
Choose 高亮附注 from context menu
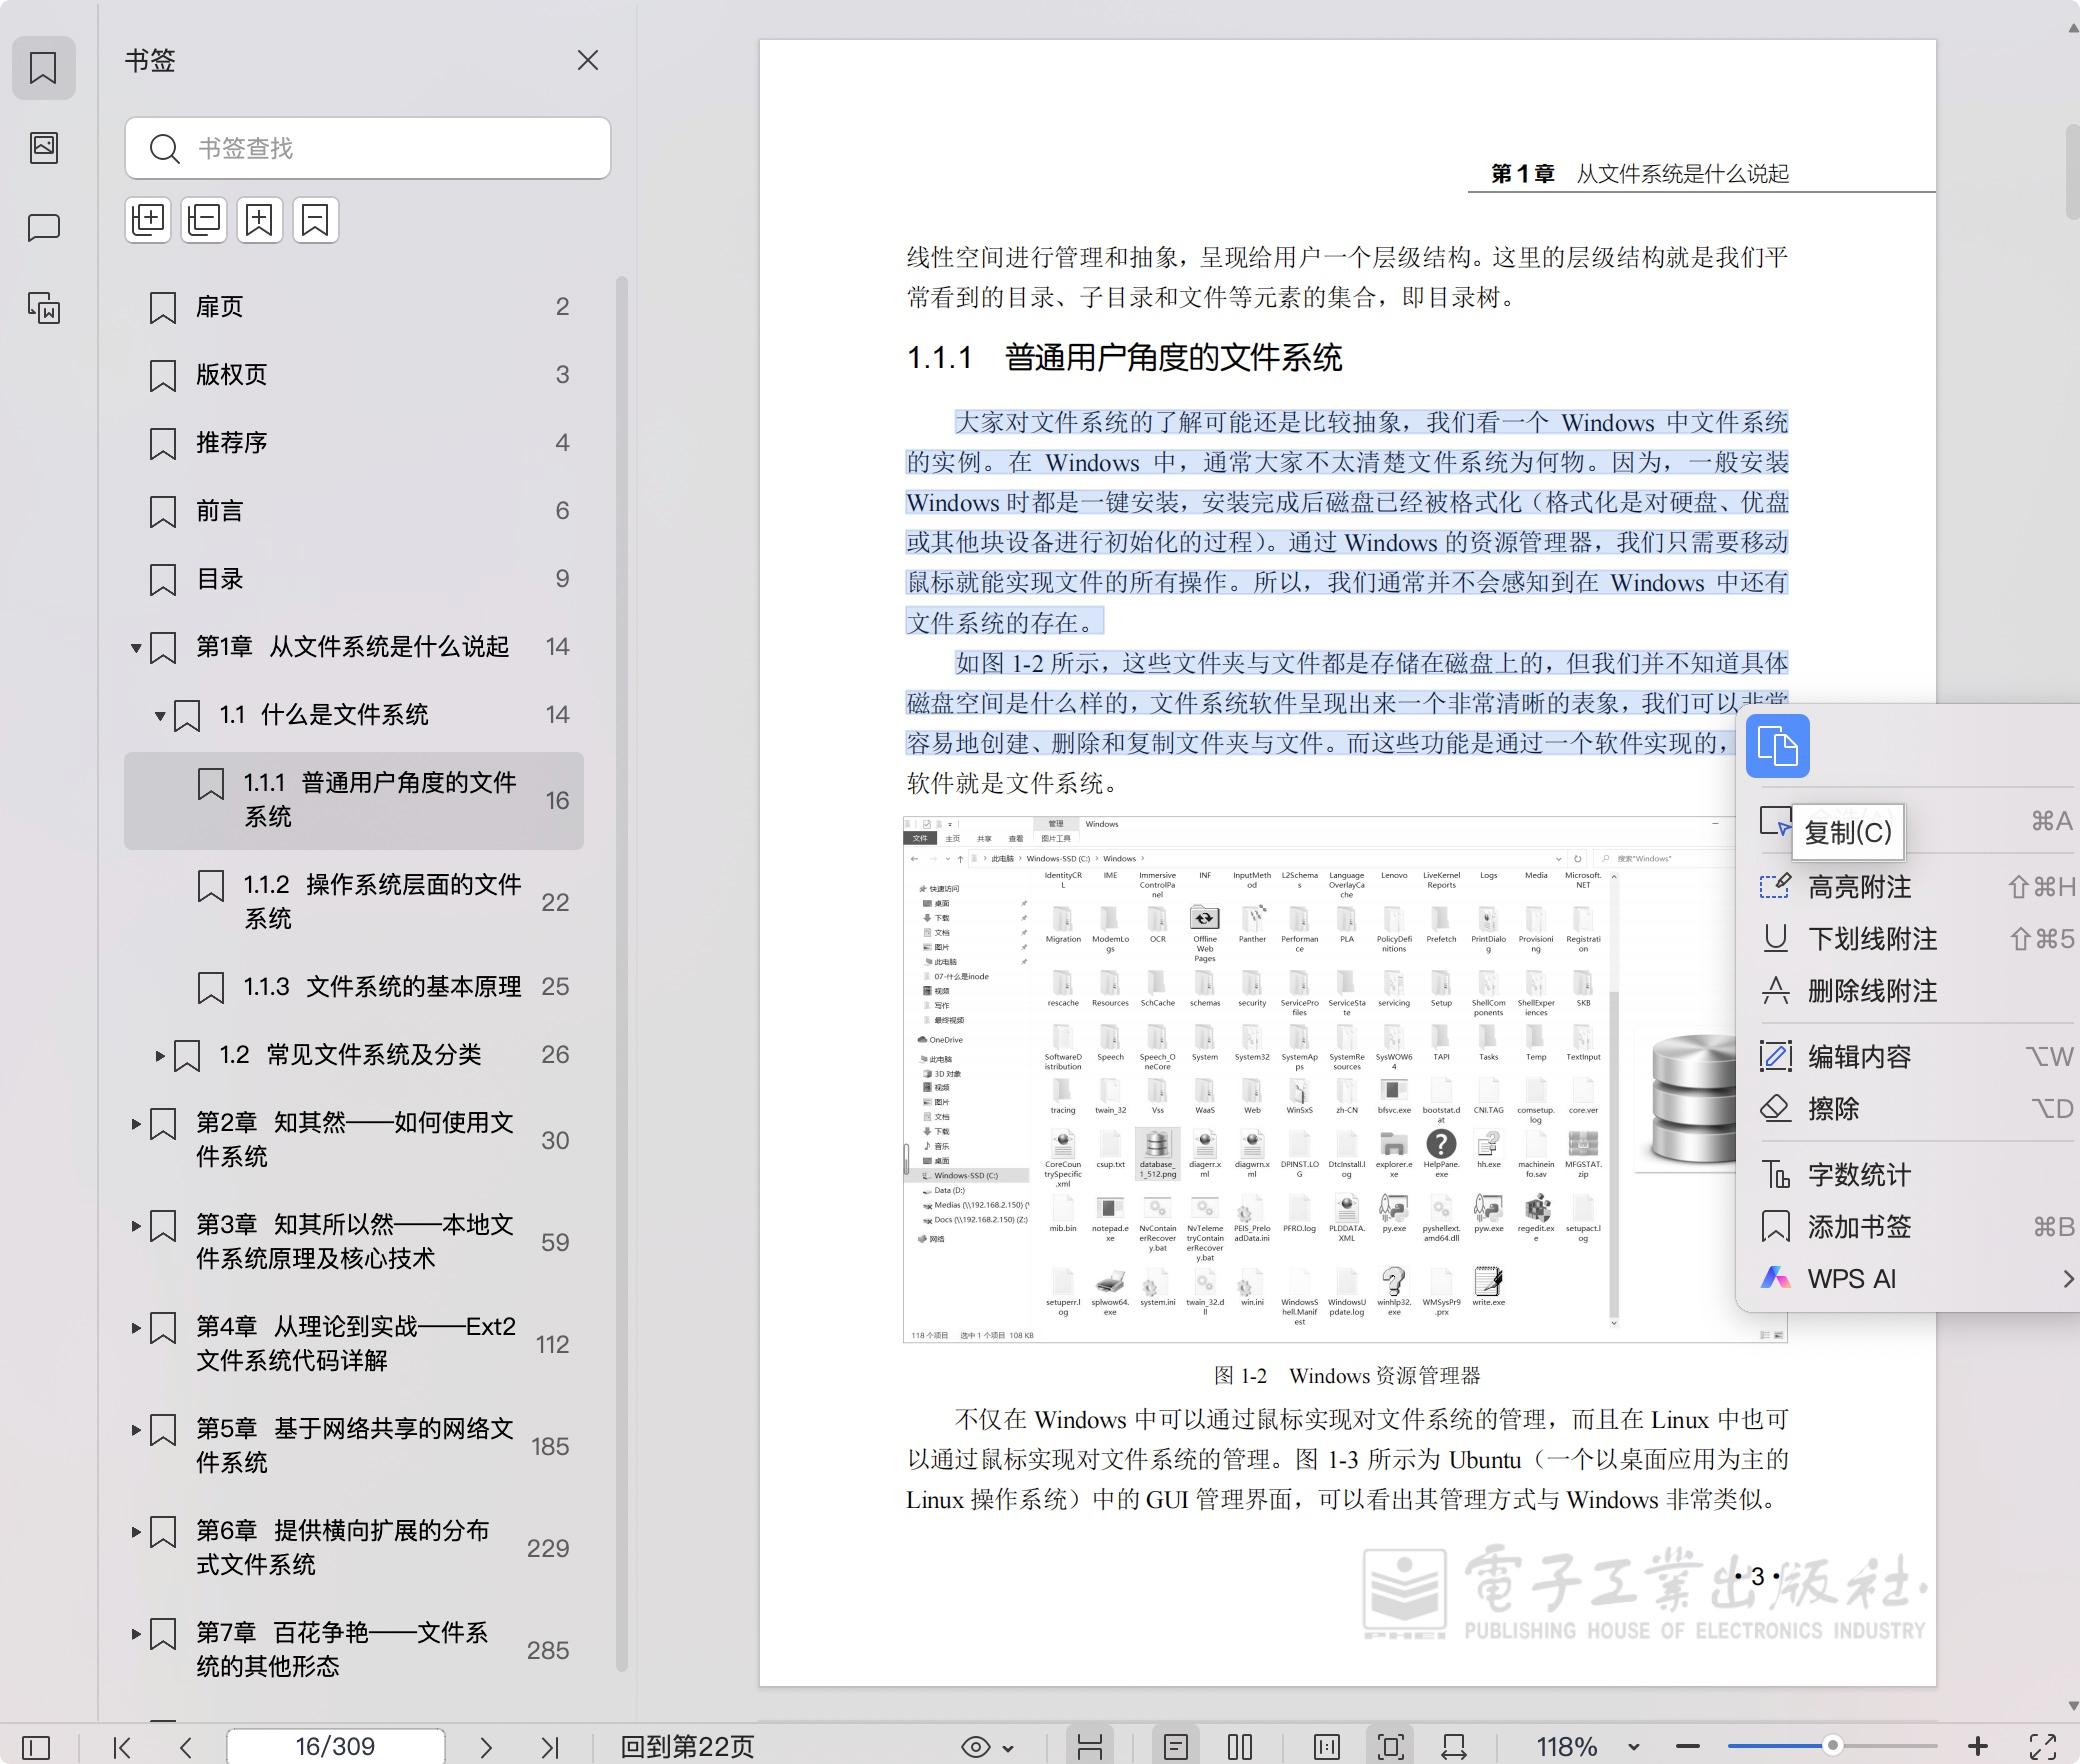pos(1858,887)
